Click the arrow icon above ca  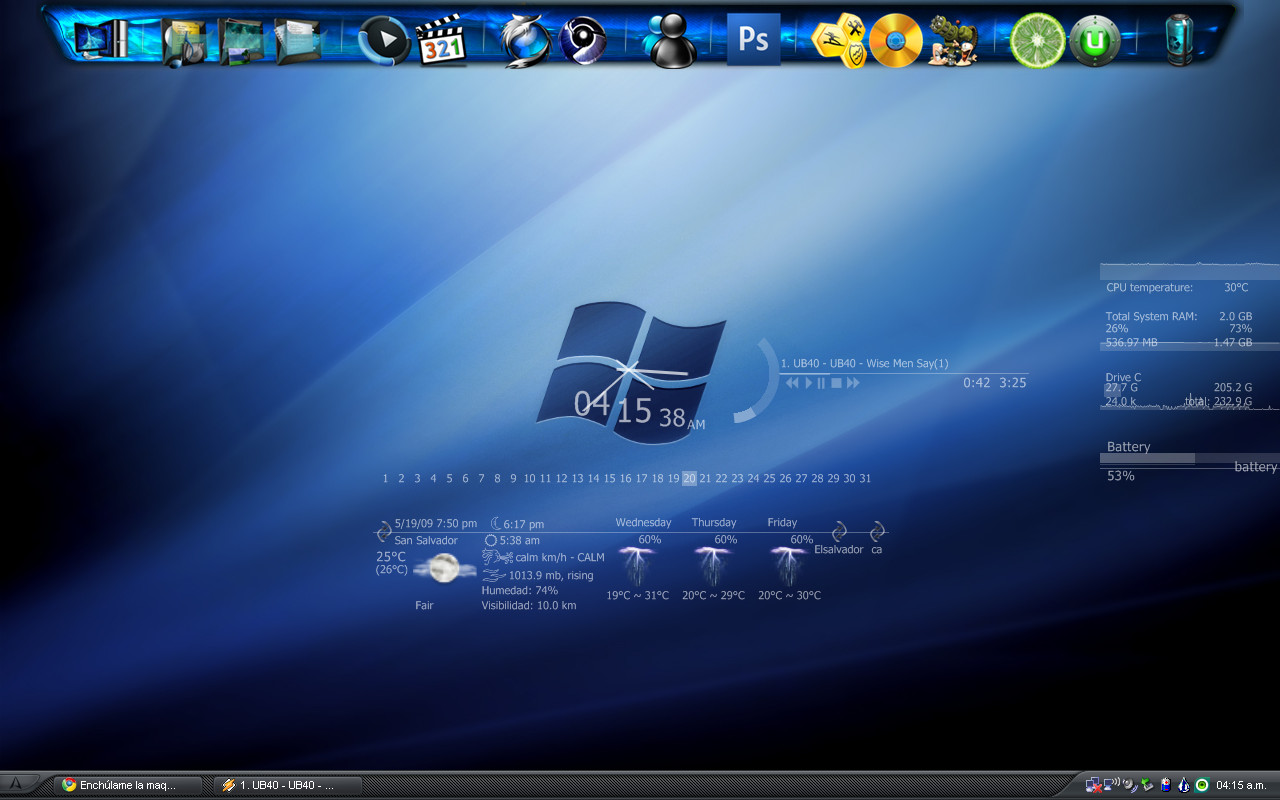[x=877, y=531]
